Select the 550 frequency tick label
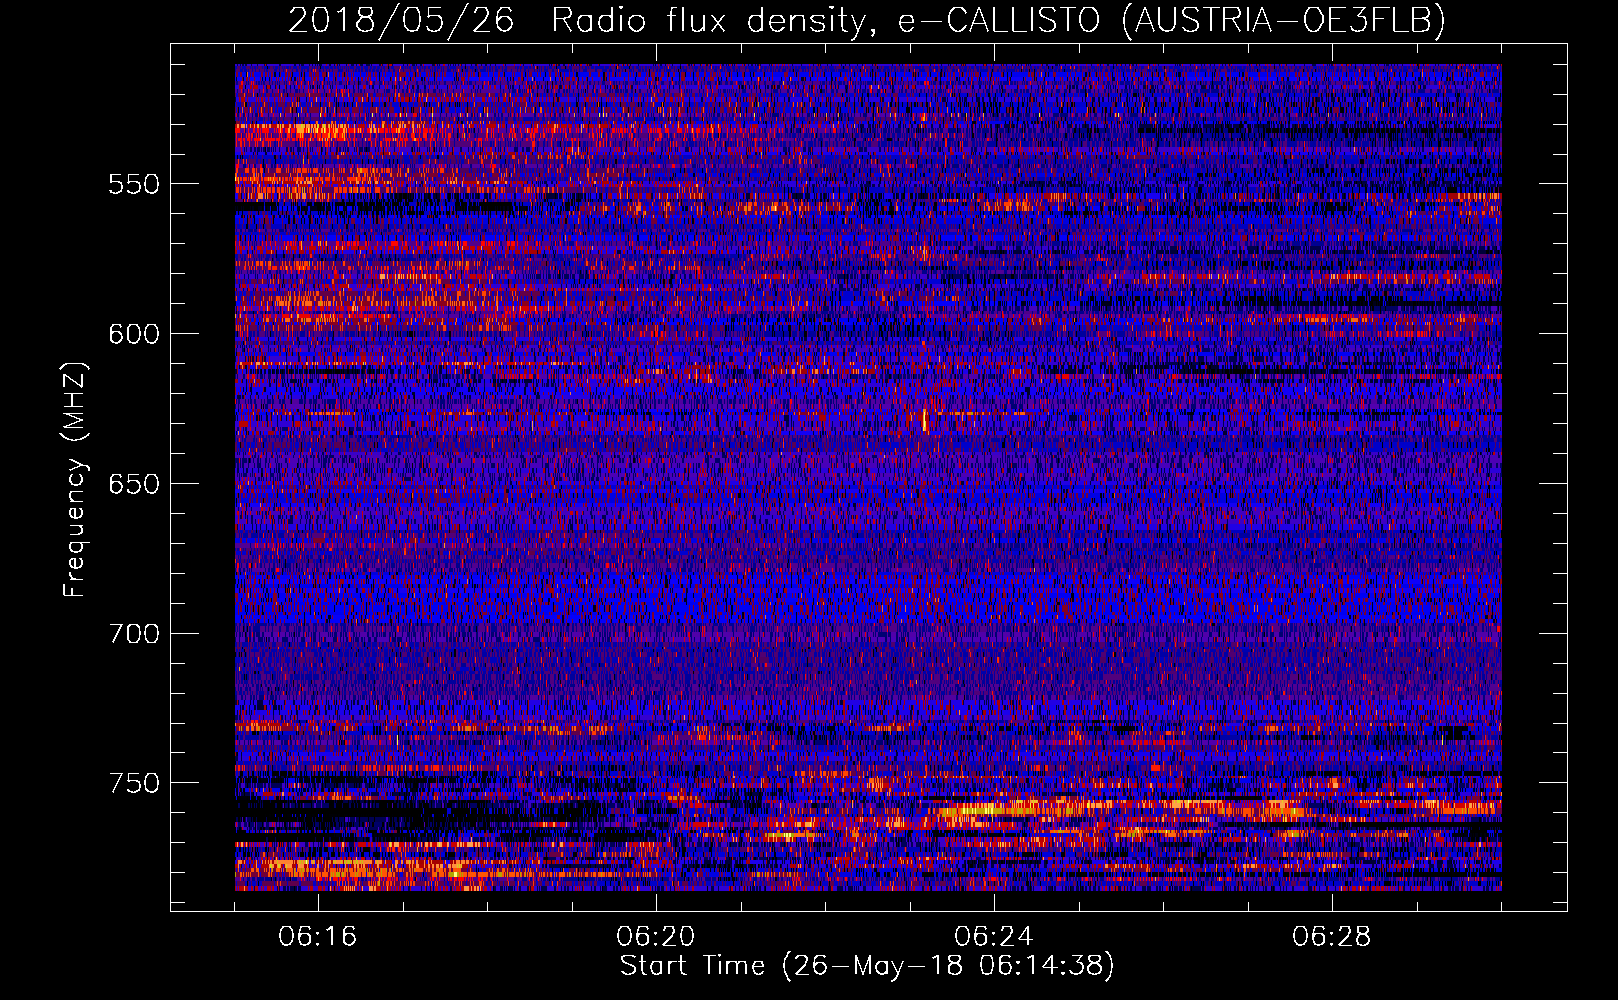Viewport: 1618px width, 1000px height. point(134,184)
